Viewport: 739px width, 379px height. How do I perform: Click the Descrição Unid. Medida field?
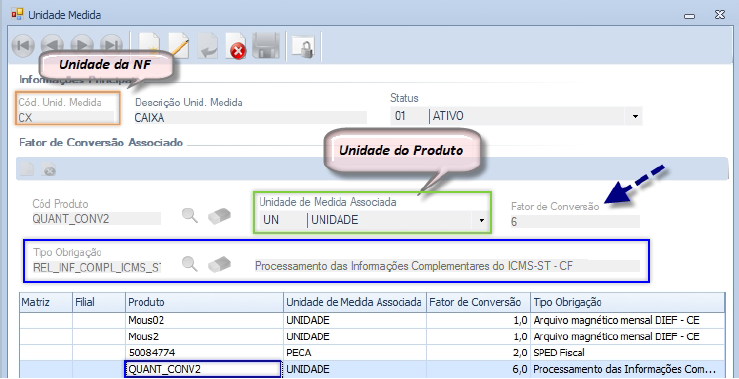[x=250, y=118]
